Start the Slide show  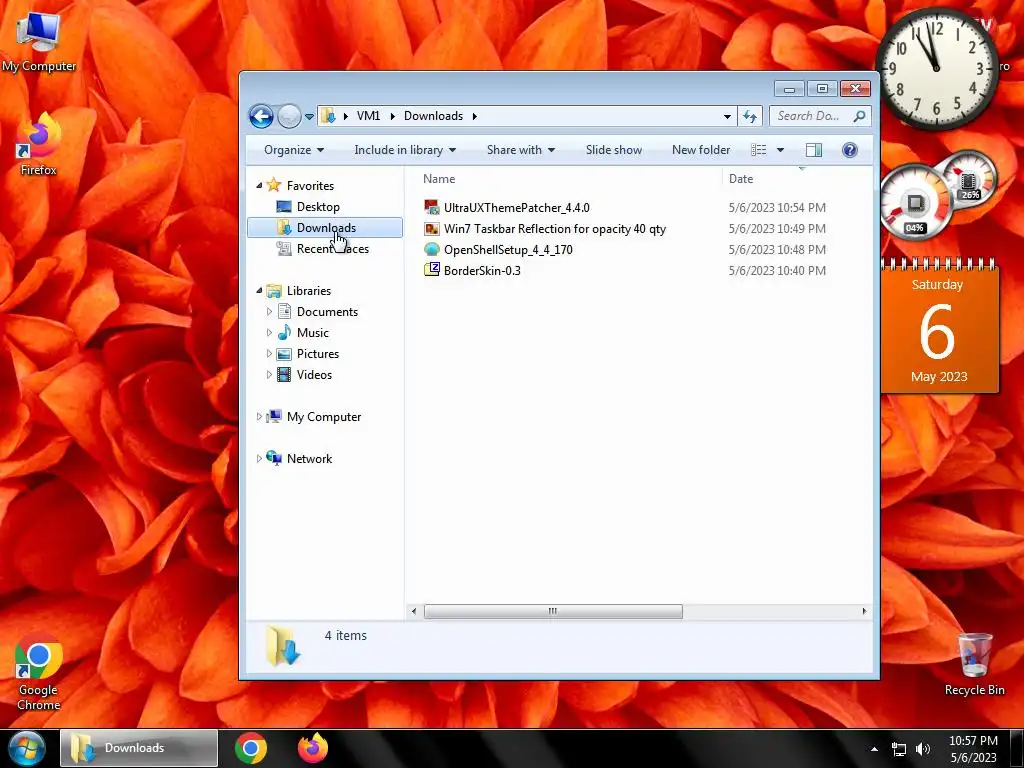tap(613, 150)
